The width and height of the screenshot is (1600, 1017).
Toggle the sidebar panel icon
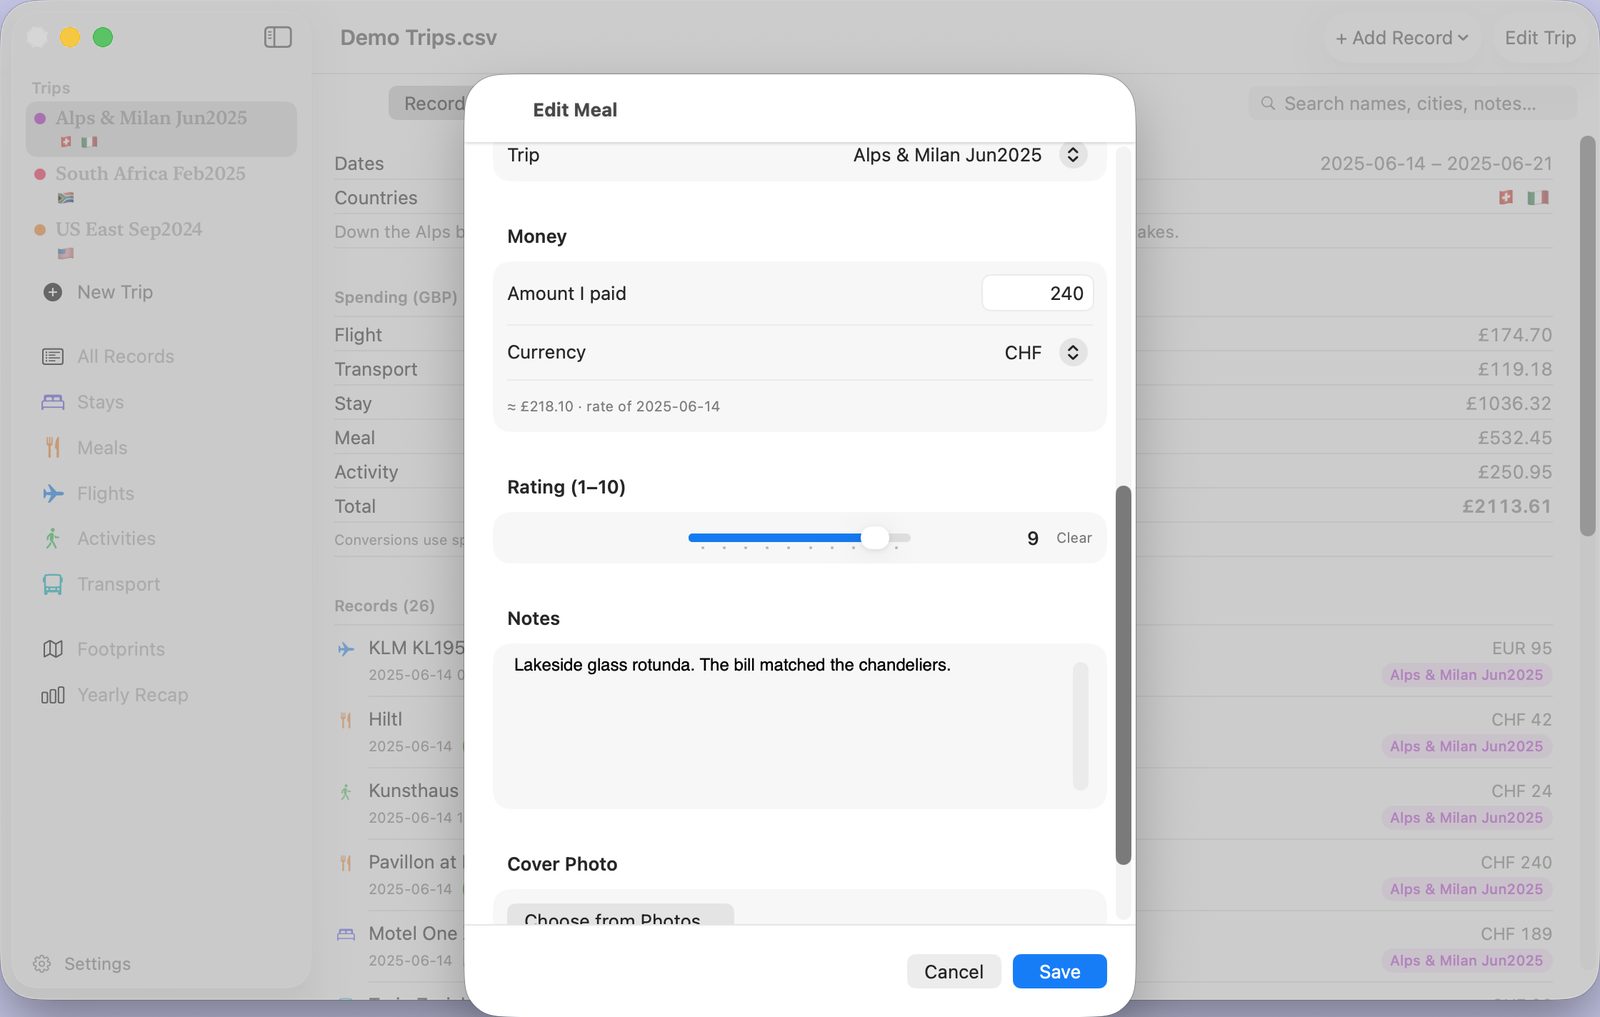[x=277, y=37]
